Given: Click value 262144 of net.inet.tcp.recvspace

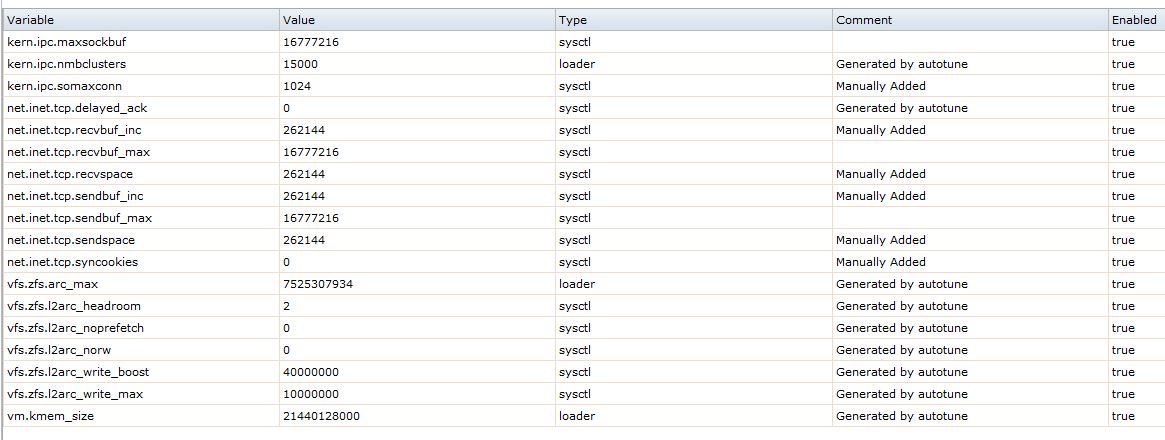Looking at the screenshot, I should point(304,174).
